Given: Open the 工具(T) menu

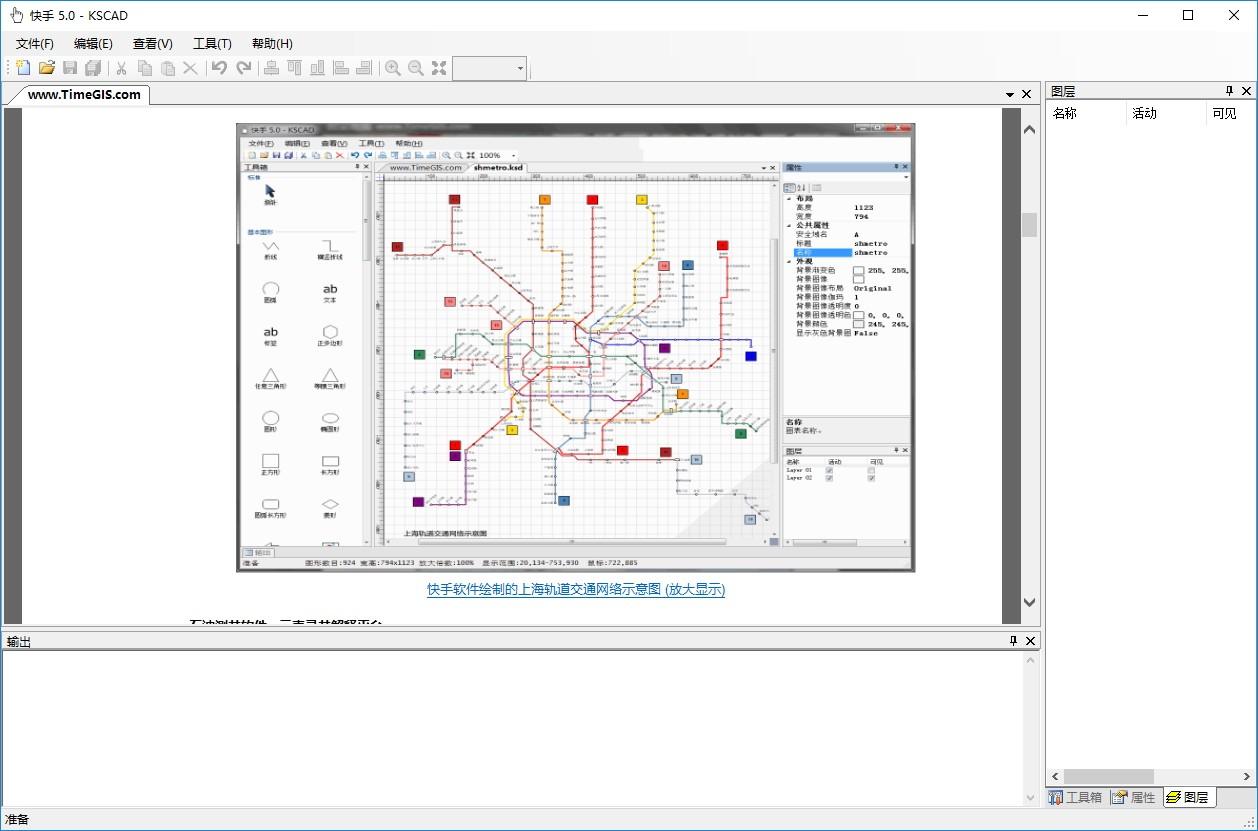Looking at the screenshot, I should (212, 43).
